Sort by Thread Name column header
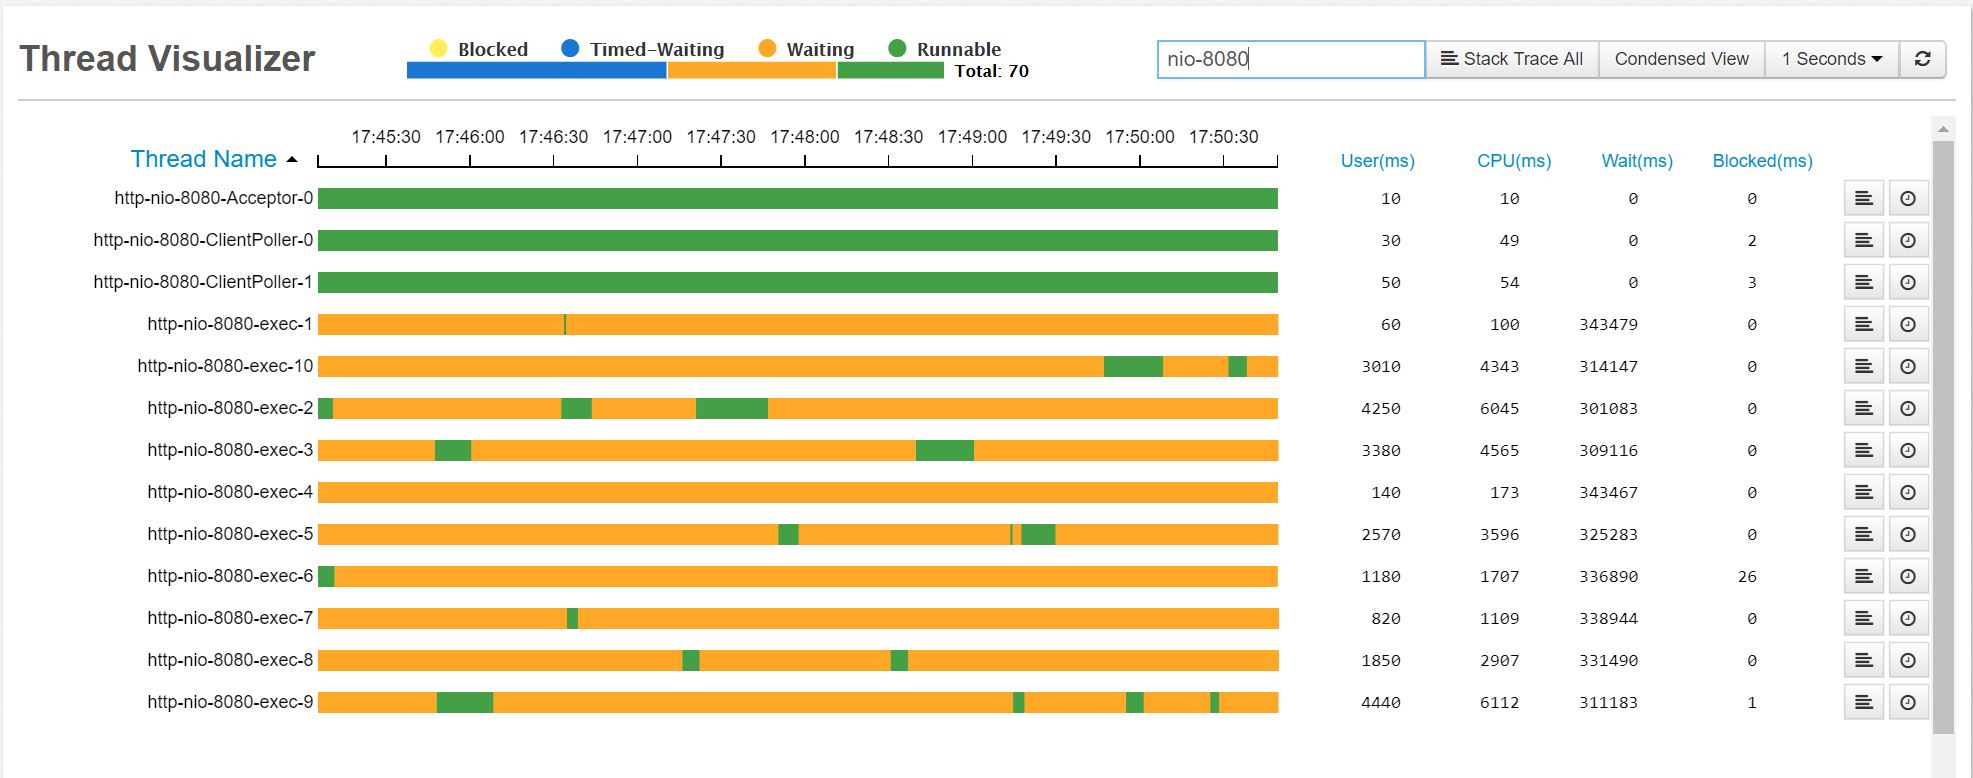Screen dimensions: 1973x778 pos(204,159)
